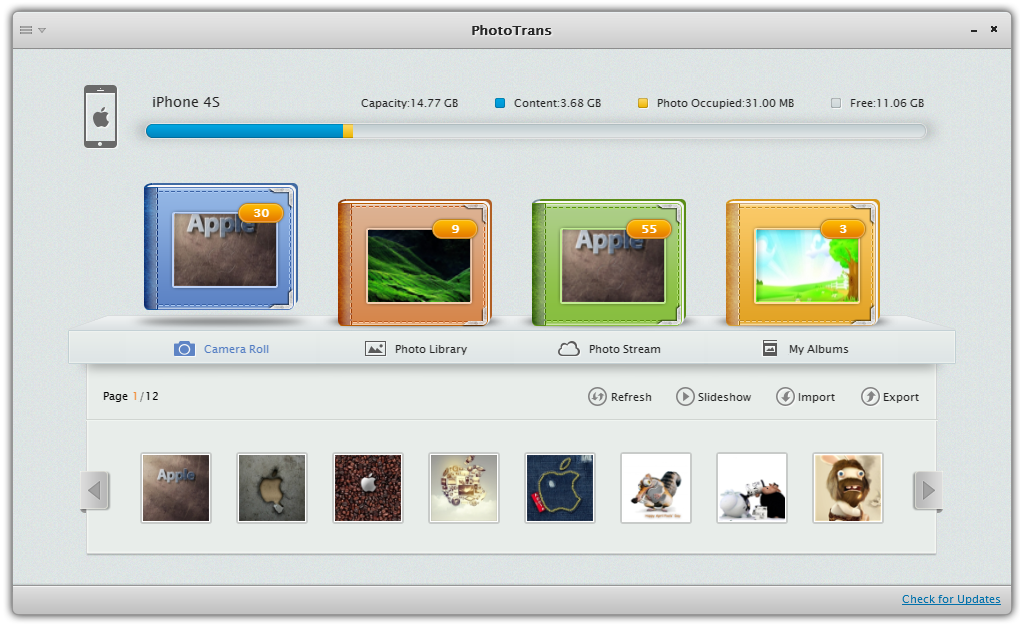Screen dimensions: 1020x624
Task: Switch to the Camera Roll tab
Action: [x=222, y=349]
